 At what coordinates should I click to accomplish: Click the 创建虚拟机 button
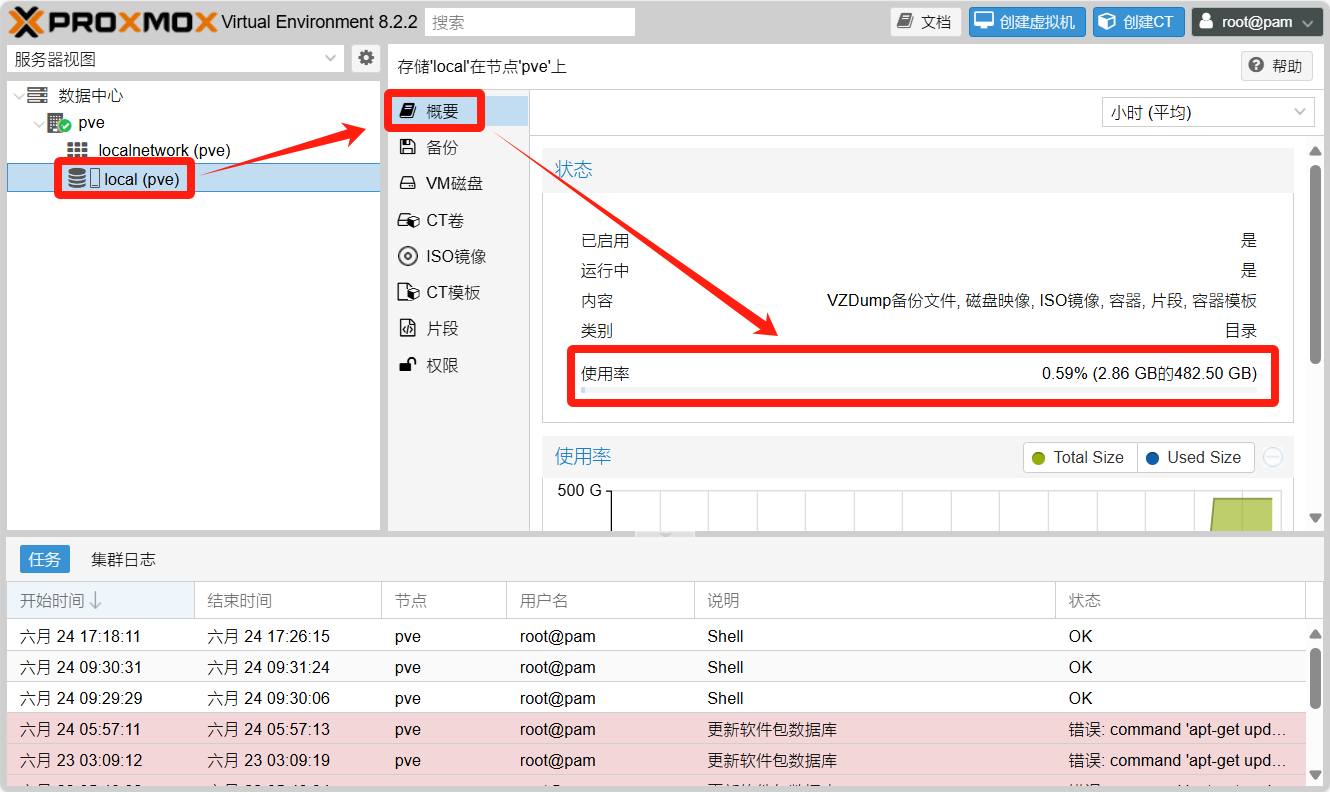pyautogui.click(x=1026, y=22)
